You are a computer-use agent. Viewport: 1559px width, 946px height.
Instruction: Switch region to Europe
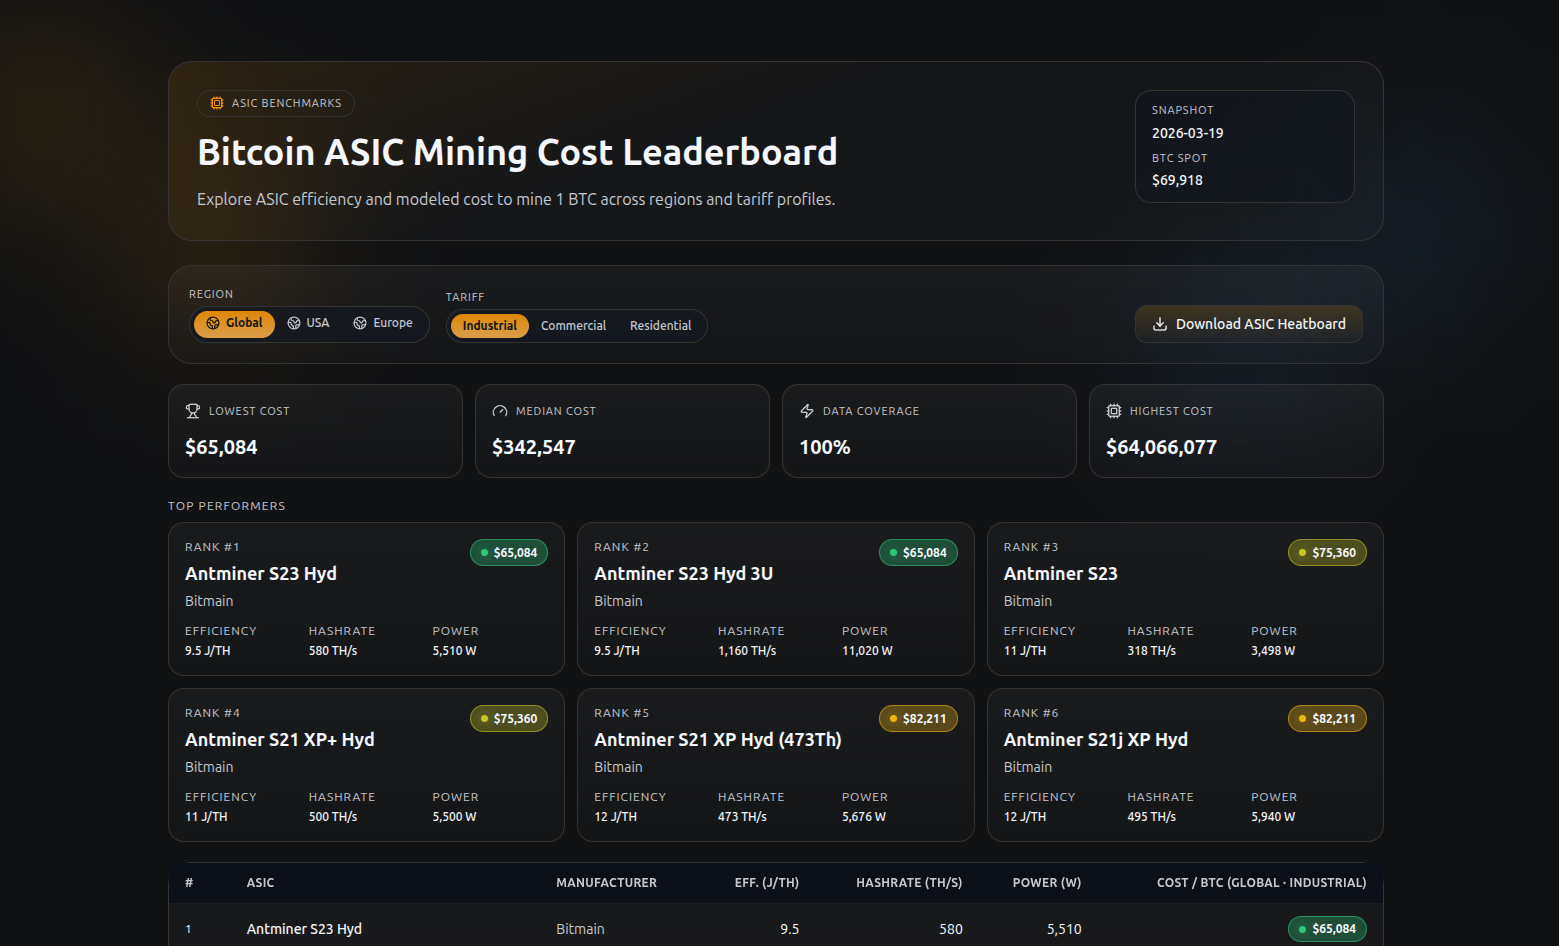coord(383,322)
